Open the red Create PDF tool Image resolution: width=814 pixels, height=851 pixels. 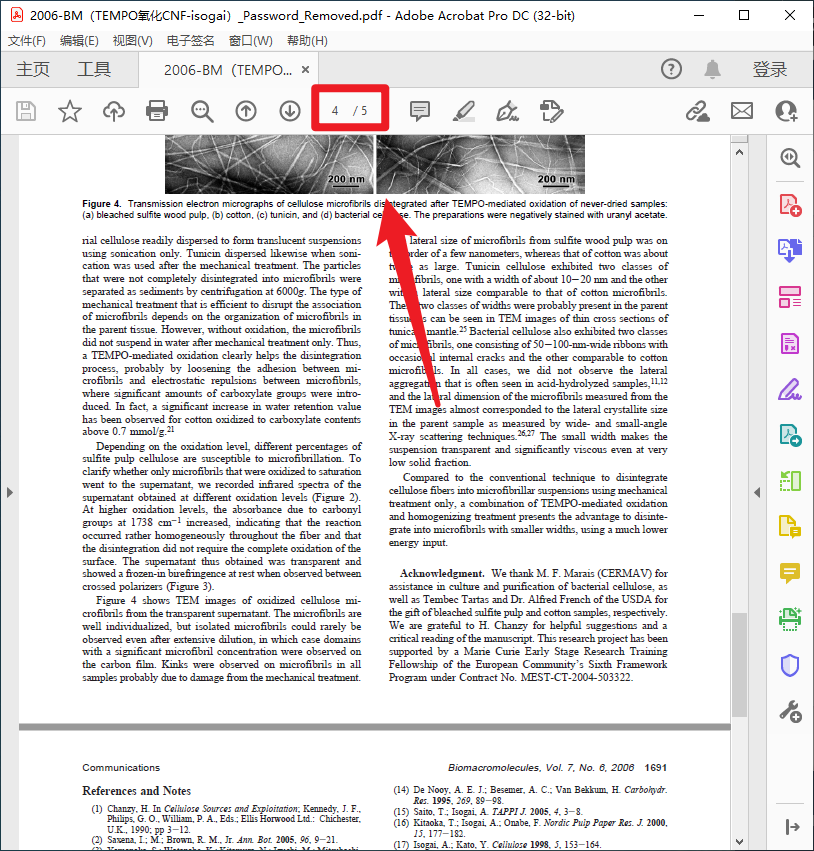(x=790, y=205)
